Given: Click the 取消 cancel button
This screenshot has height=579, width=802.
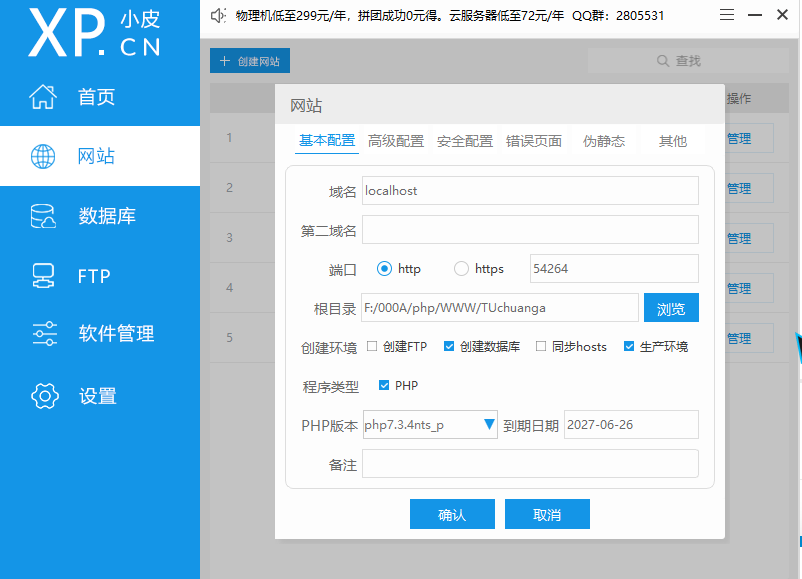Looking at the screenshot, I should 547,514.
